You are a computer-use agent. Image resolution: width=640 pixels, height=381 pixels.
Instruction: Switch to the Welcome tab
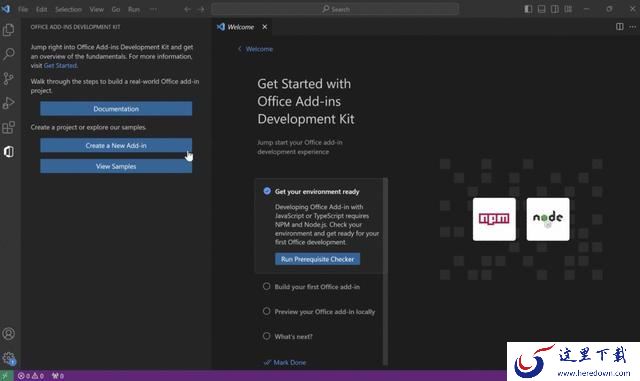point(241,27)
